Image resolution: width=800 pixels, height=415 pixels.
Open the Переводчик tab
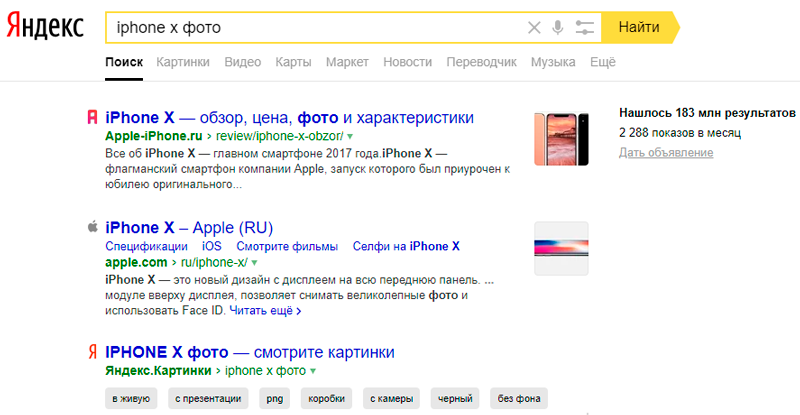(x=481, y=62)
